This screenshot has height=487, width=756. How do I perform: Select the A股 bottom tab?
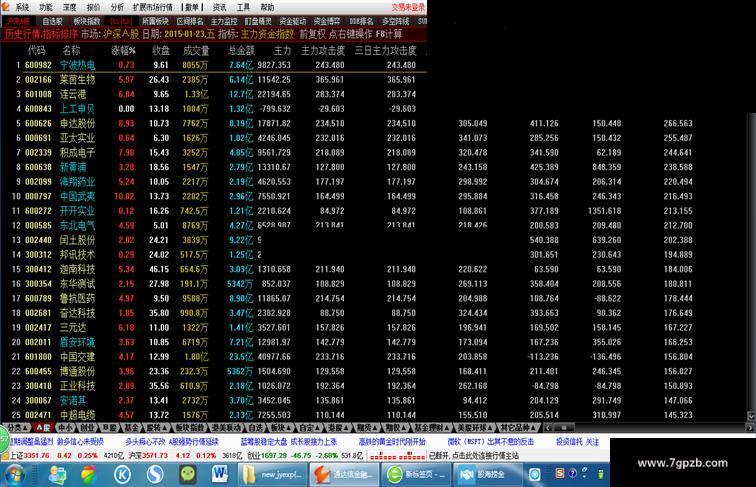pos(43,428)
